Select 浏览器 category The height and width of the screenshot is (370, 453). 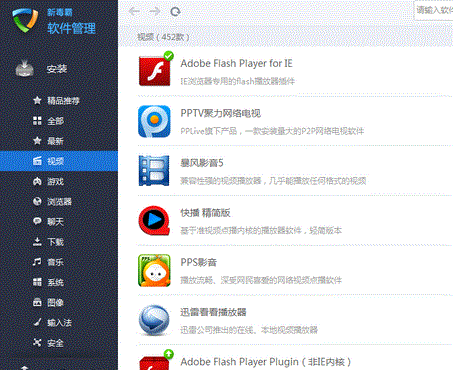point(59,201)
